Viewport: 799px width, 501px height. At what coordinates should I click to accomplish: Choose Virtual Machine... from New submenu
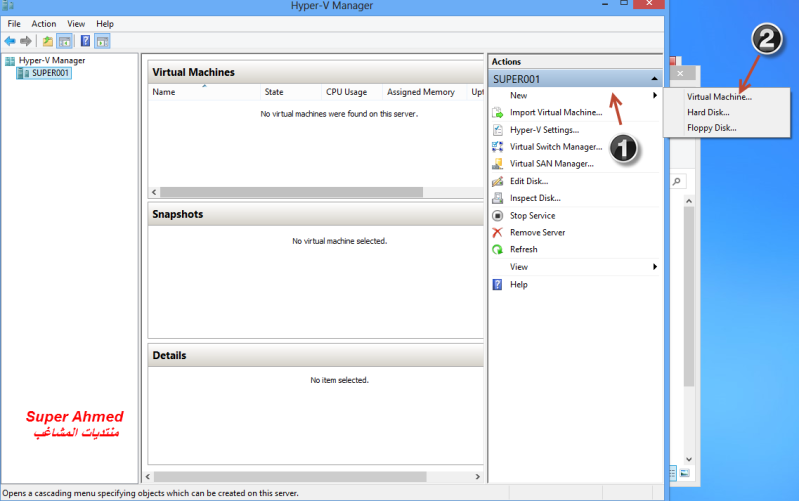click(719, 97)
